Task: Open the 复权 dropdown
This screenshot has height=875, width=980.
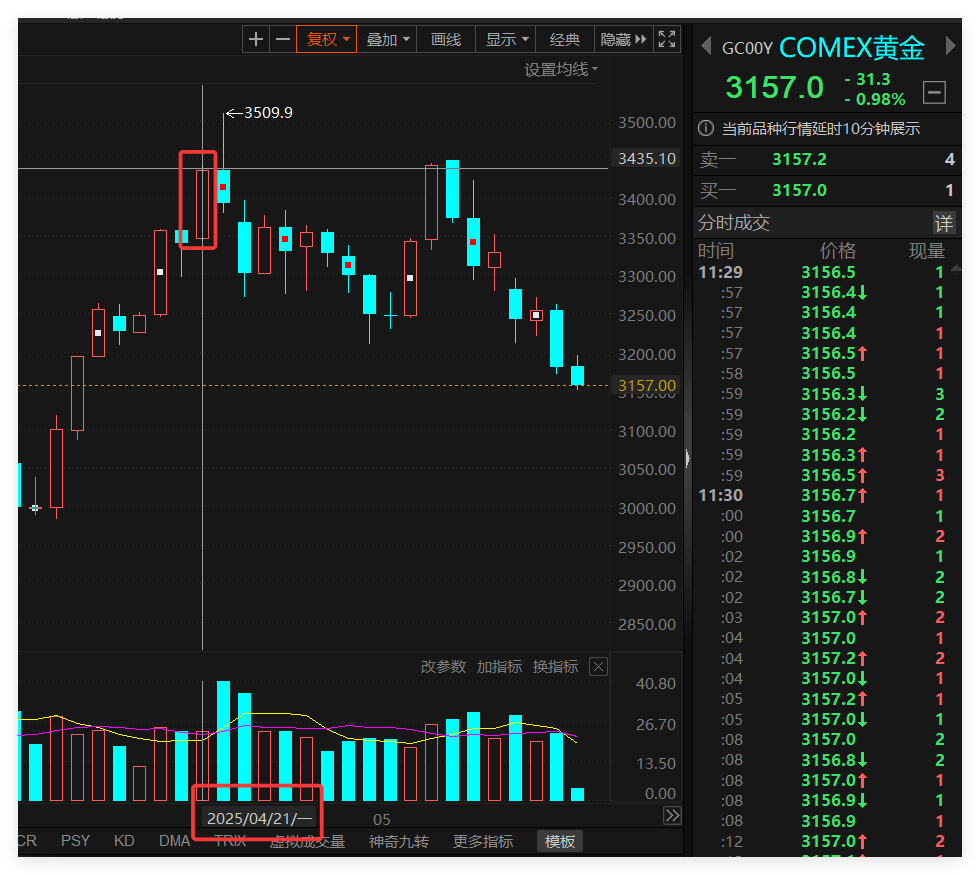Action: 326,39
